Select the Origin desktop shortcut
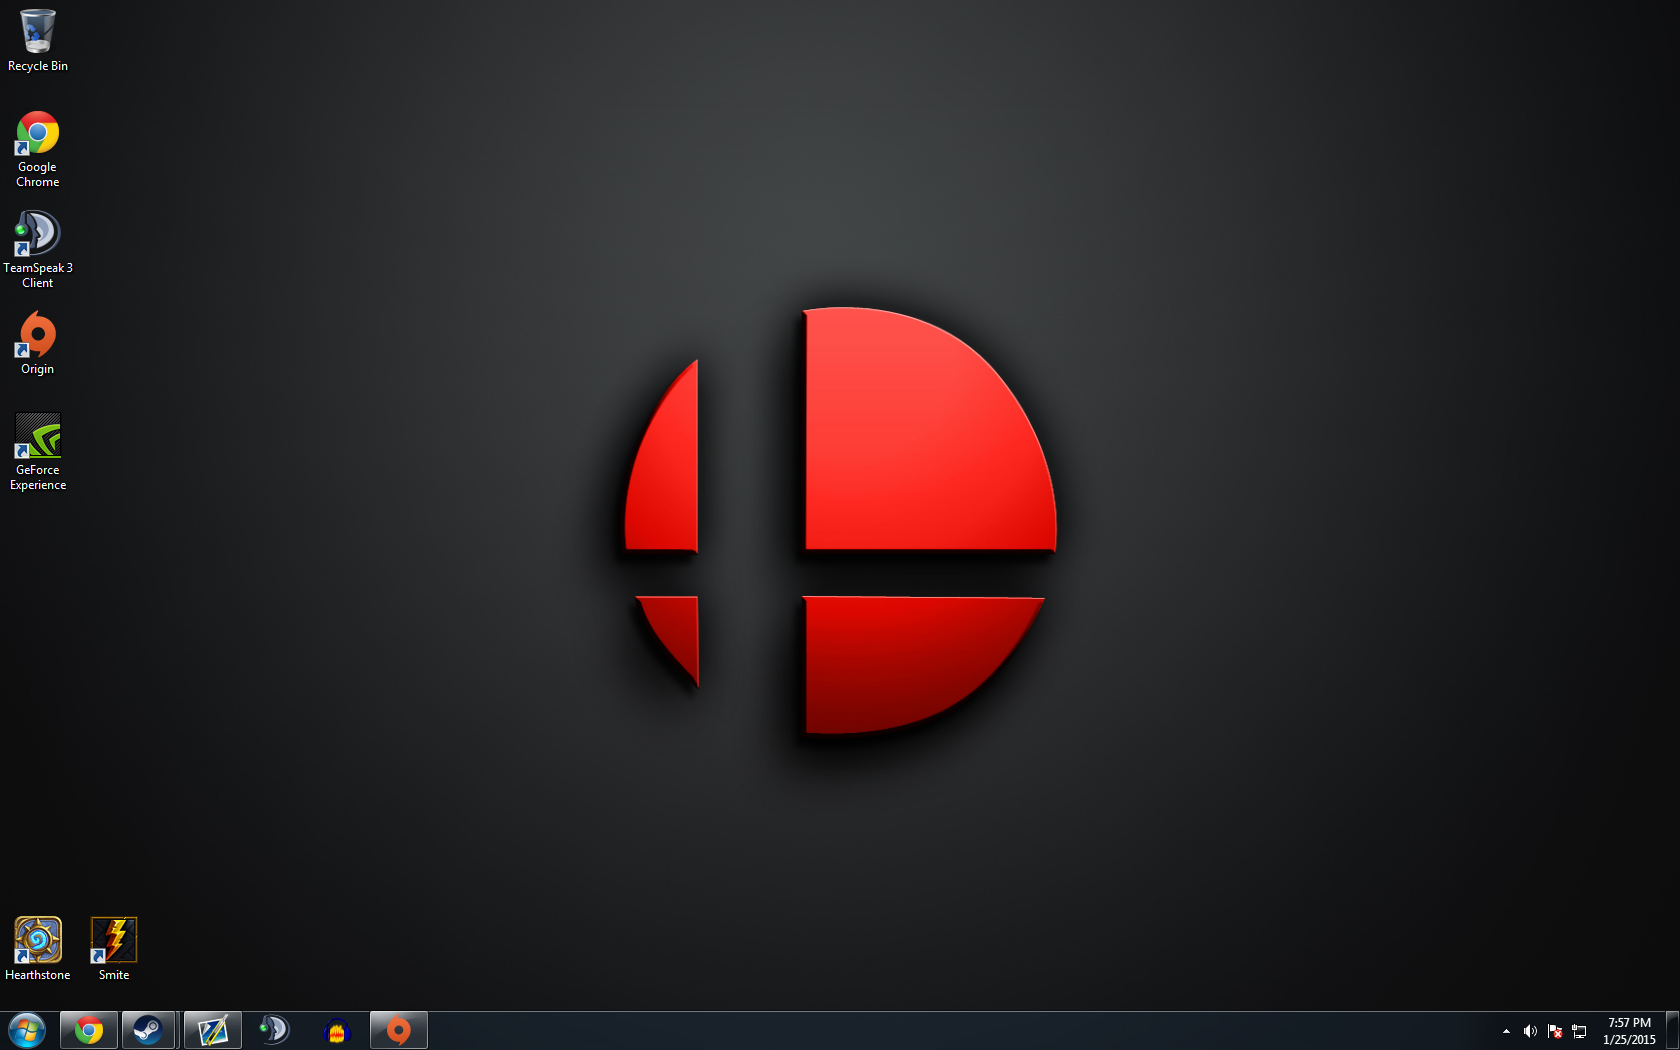This screenshot has height=1050, width=1680. [x=38, y=343]
